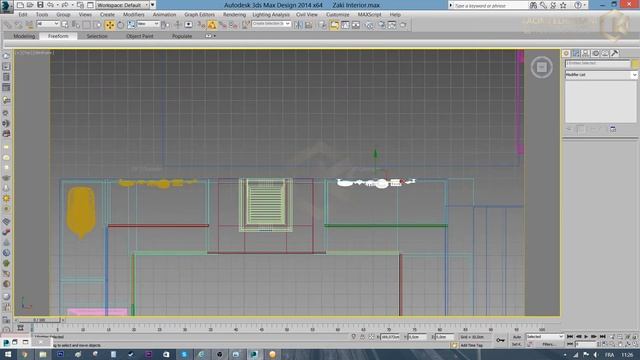The width and height of the screenshot is (640, 360).
Task: Select the Select and Rotate tool
Action: click(x=120, y=25)
